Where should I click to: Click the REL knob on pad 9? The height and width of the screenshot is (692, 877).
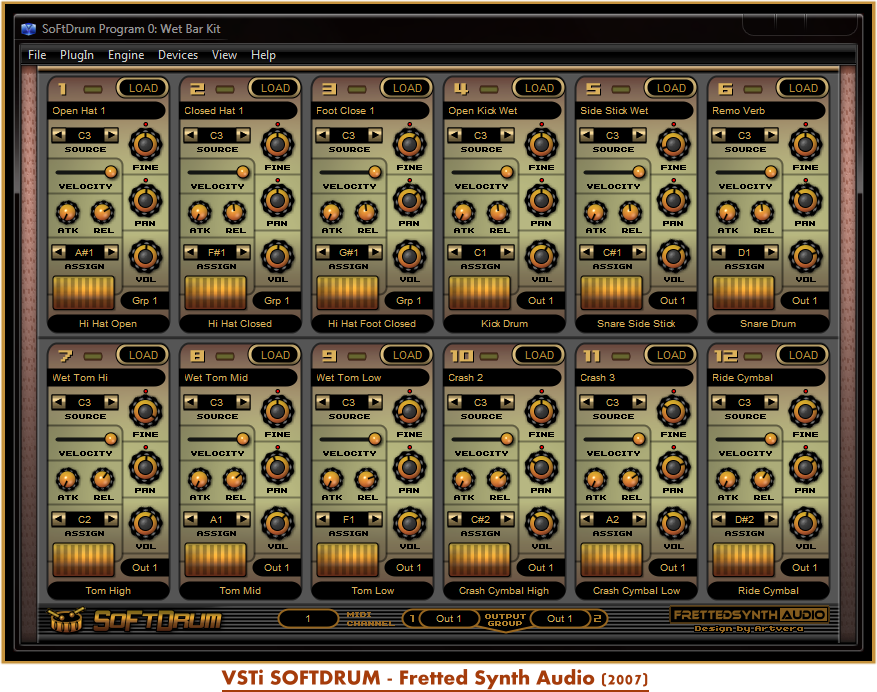(367, 479)
